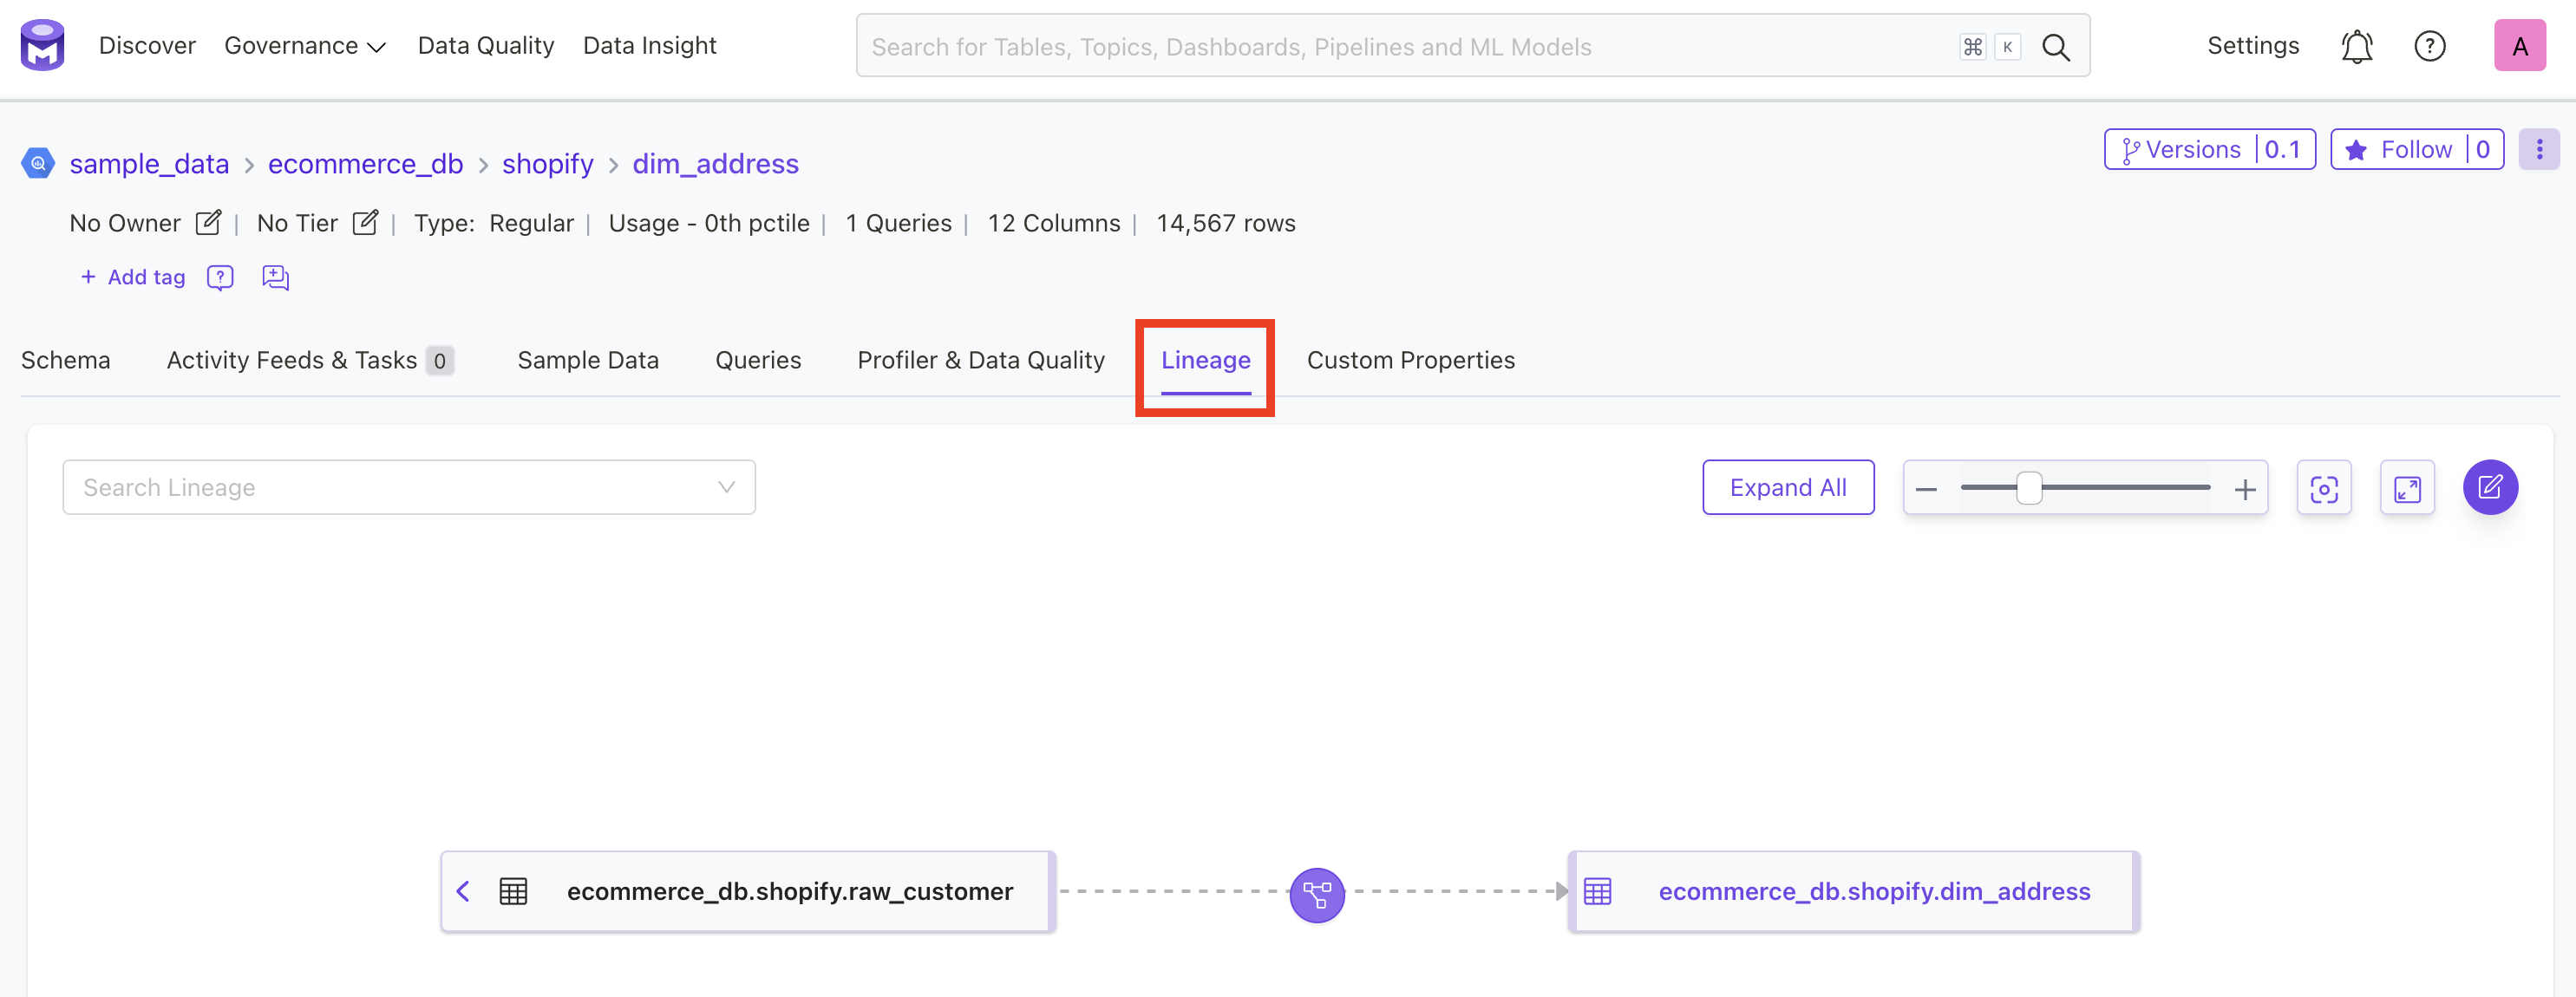This screenshot has width=2576, height=997.
Task: Click the Expand All button
Action: (x=1788, y=487)
